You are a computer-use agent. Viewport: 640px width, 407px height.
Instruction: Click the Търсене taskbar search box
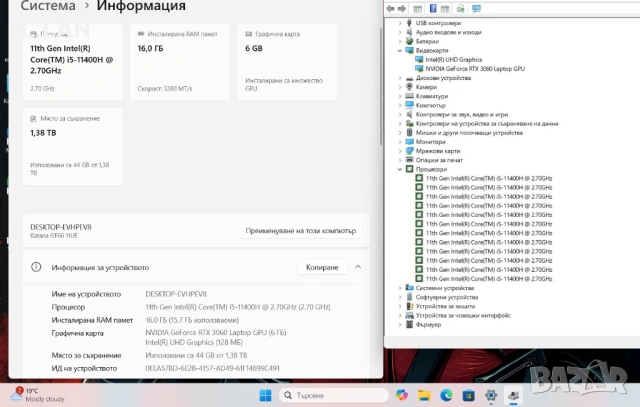pos(333,395)
